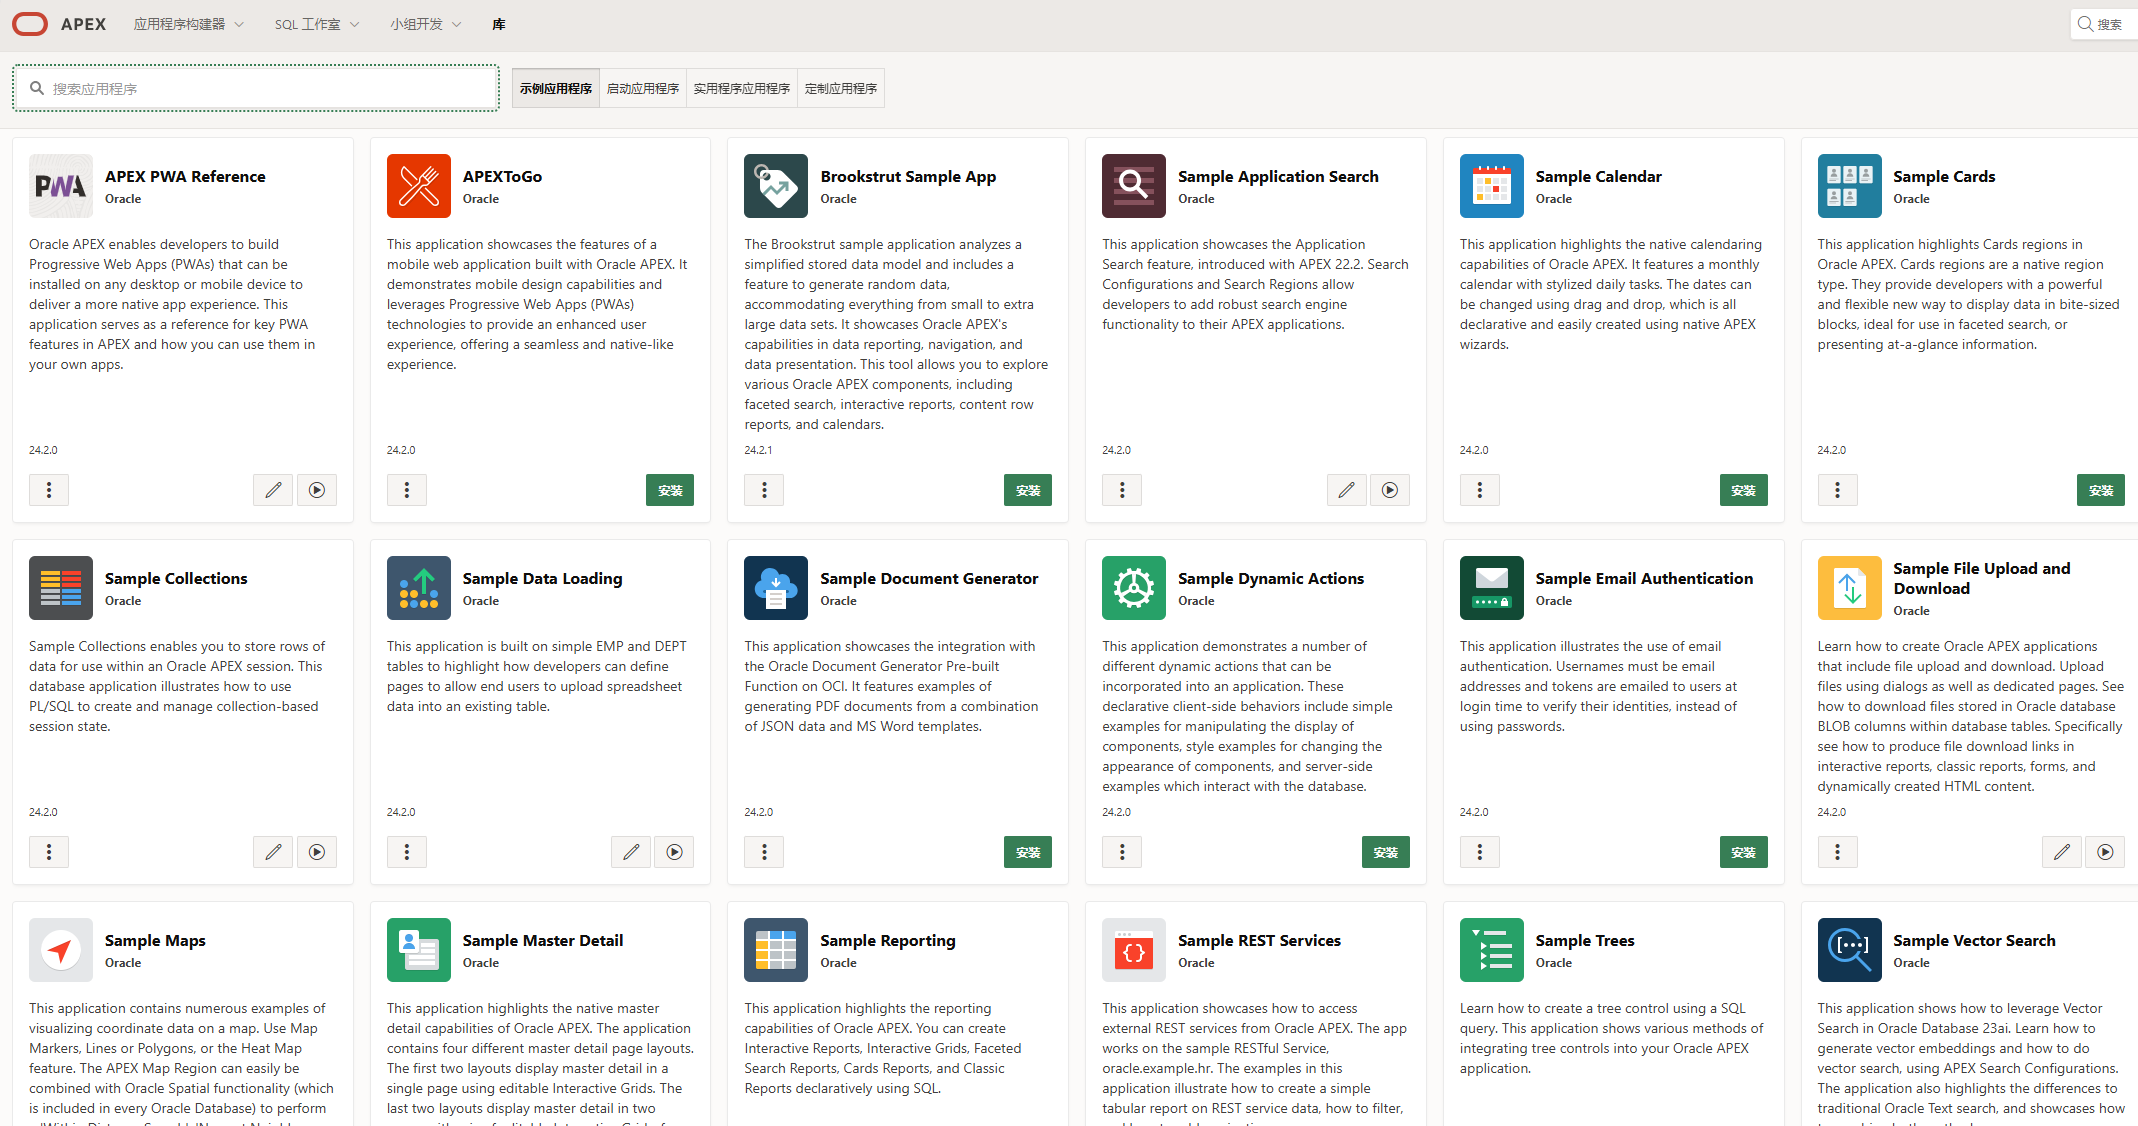Click the Sample Calendar app icon

pyautogui.click(x=1492, y=186)
